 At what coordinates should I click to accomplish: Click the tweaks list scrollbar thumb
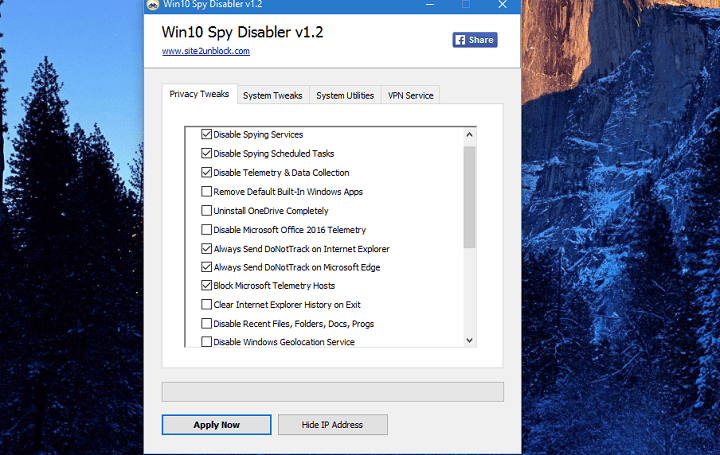(469, 197)
